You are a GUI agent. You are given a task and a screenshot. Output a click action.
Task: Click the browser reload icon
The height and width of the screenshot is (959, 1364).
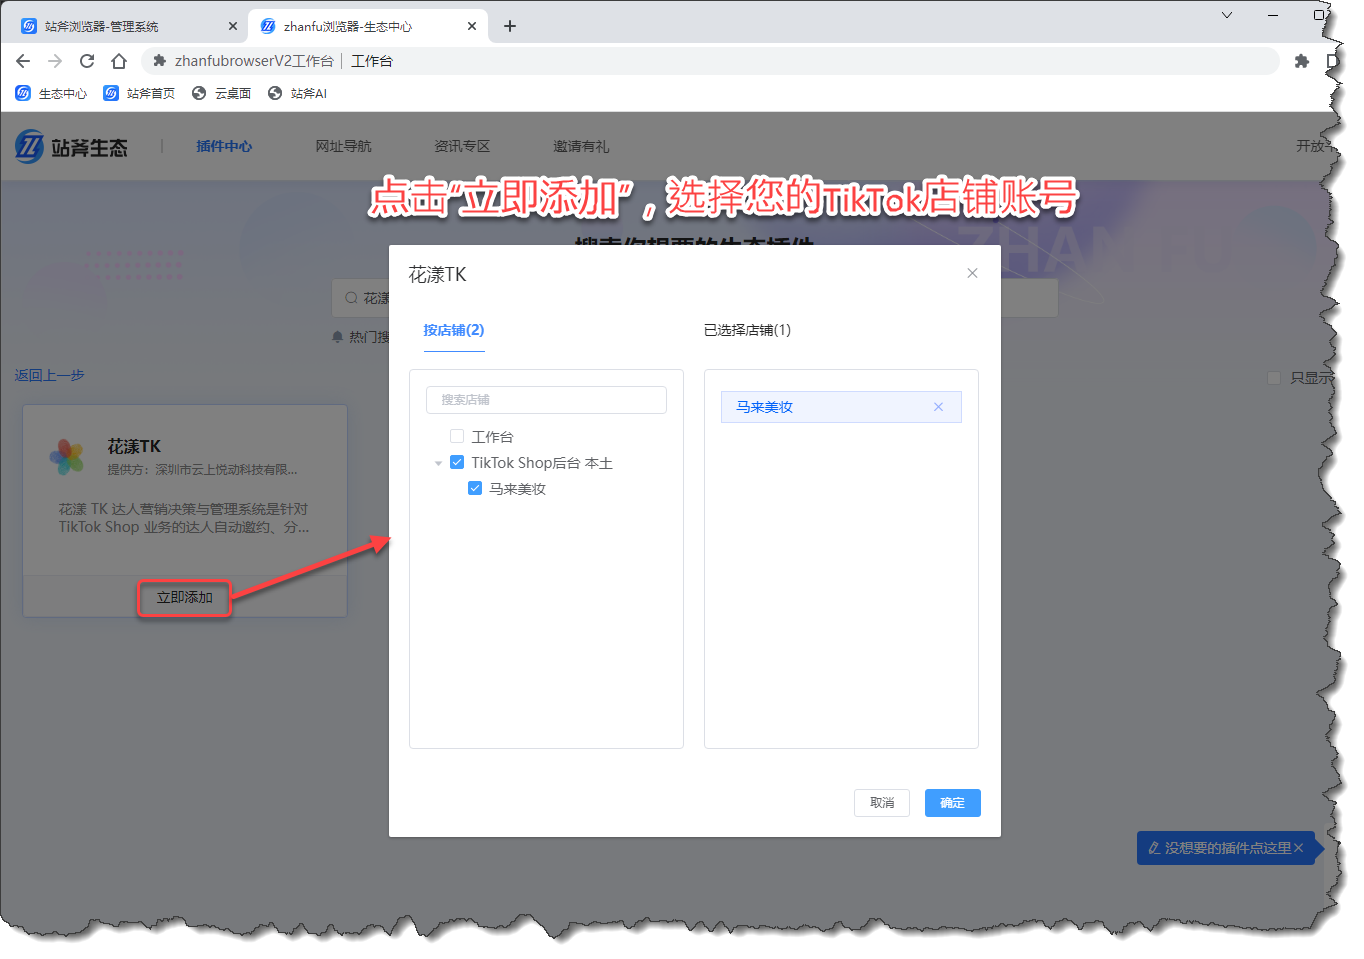coord(87,61)
